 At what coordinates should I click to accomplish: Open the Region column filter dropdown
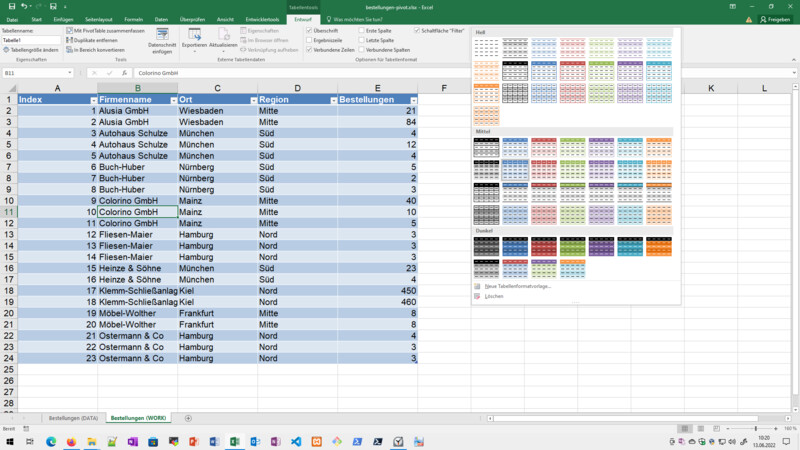tap(333, 100)
